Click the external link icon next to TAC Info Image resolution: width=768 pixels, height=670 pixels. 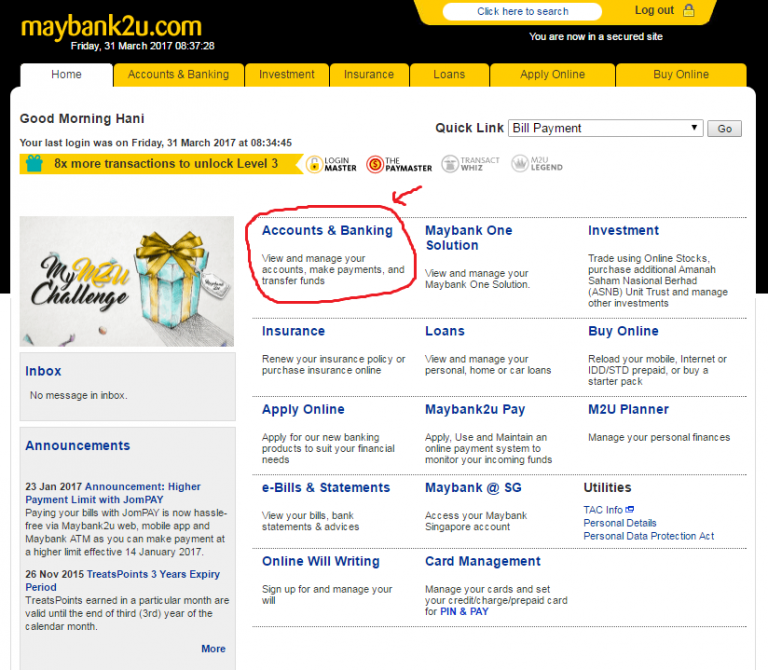pos(629,510)
